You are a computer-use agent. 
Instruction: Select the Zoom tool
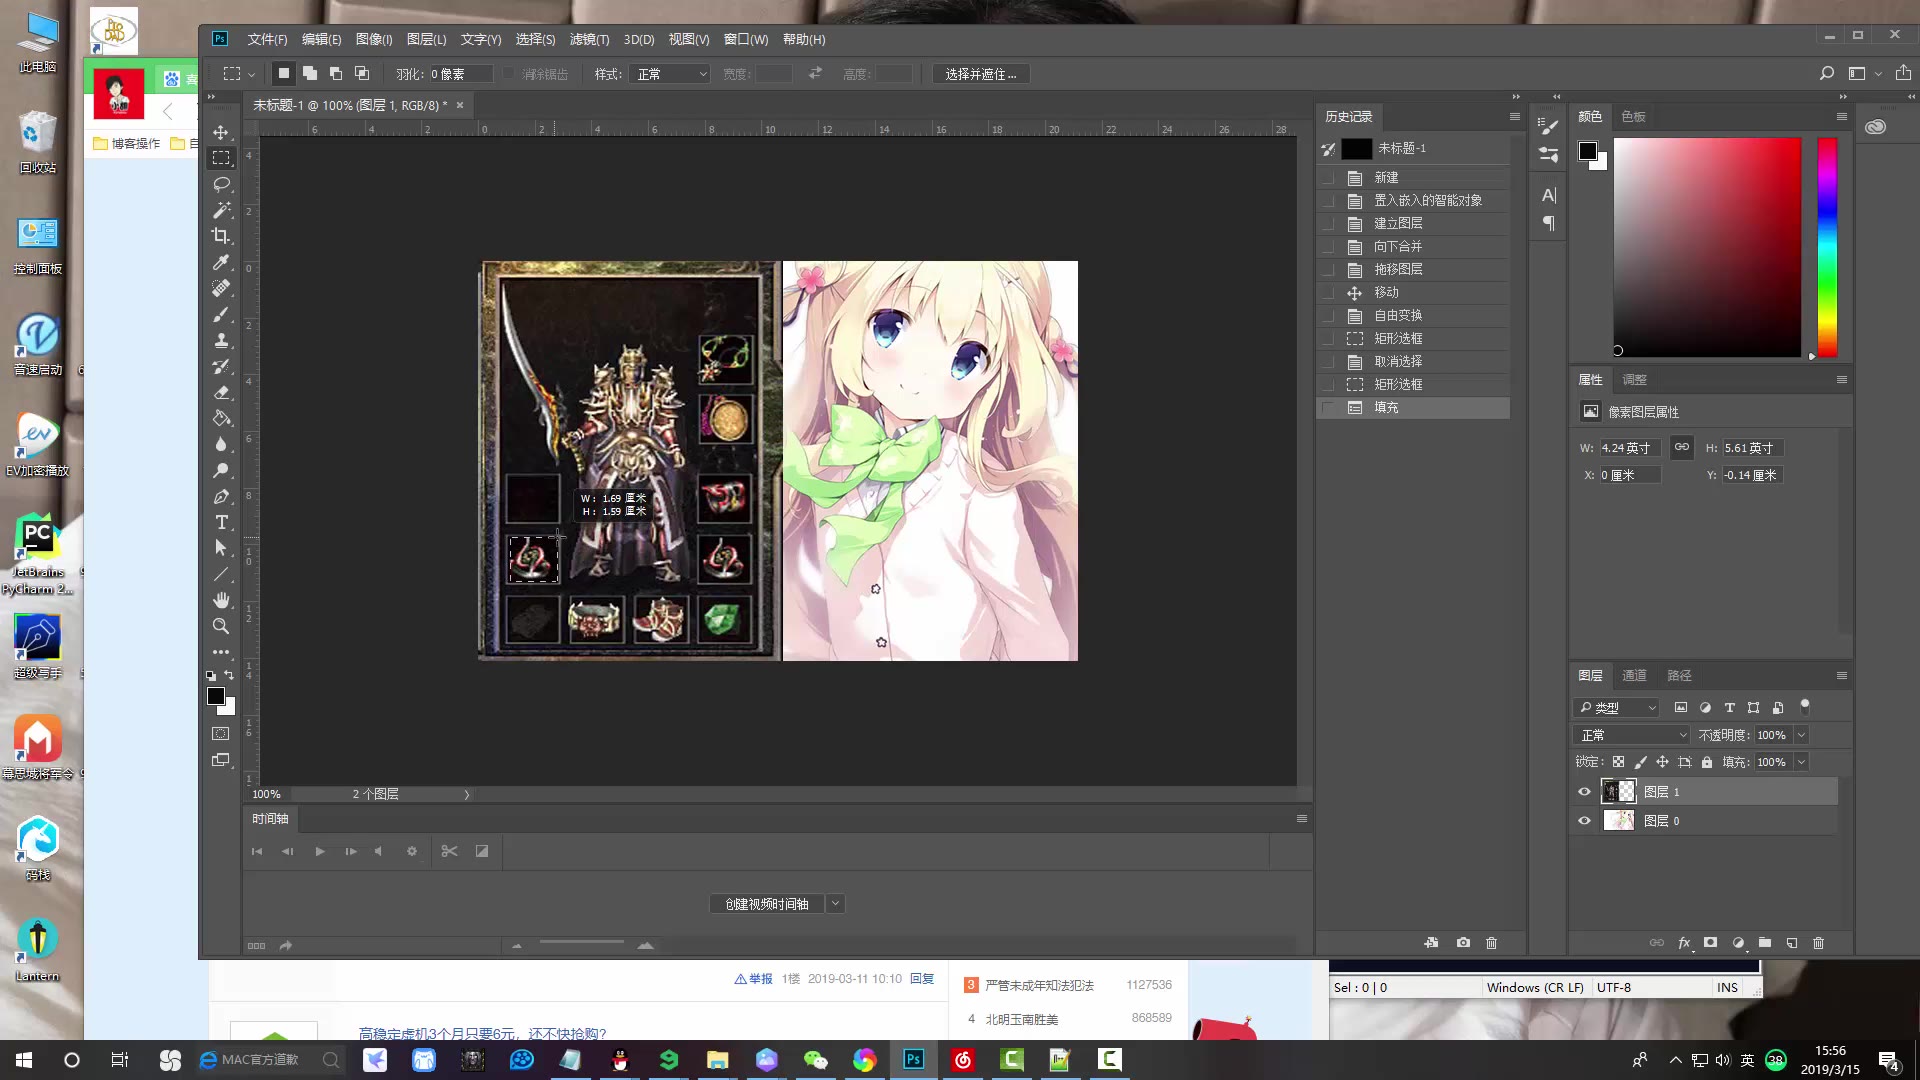[221, 626]
